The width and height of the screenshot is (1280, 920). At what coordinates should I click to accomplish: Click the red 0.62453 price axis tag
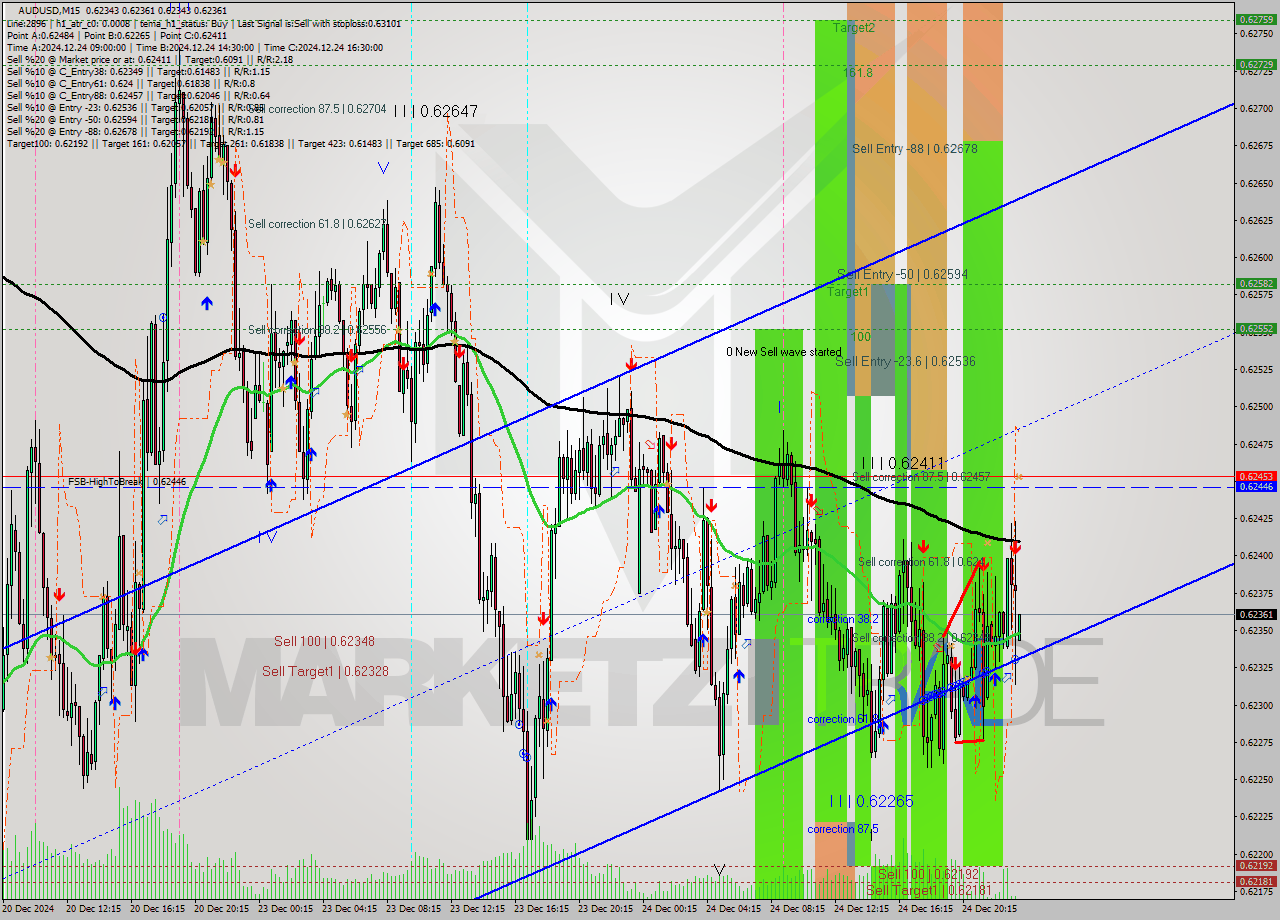tap(1255, 476)
